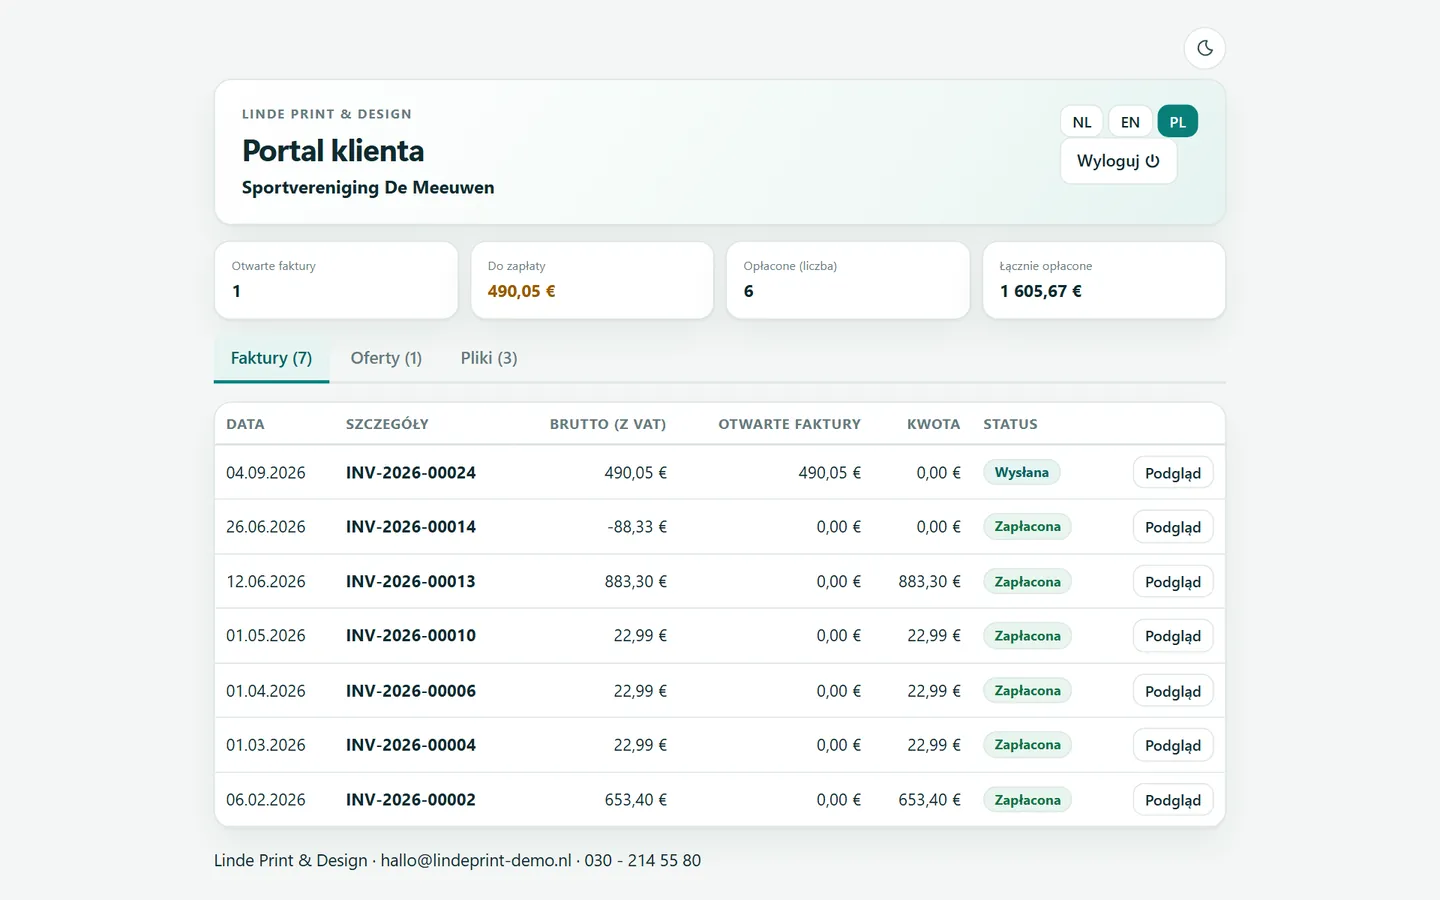
Task: Select the PL language option
Action: coord(1178,122)
